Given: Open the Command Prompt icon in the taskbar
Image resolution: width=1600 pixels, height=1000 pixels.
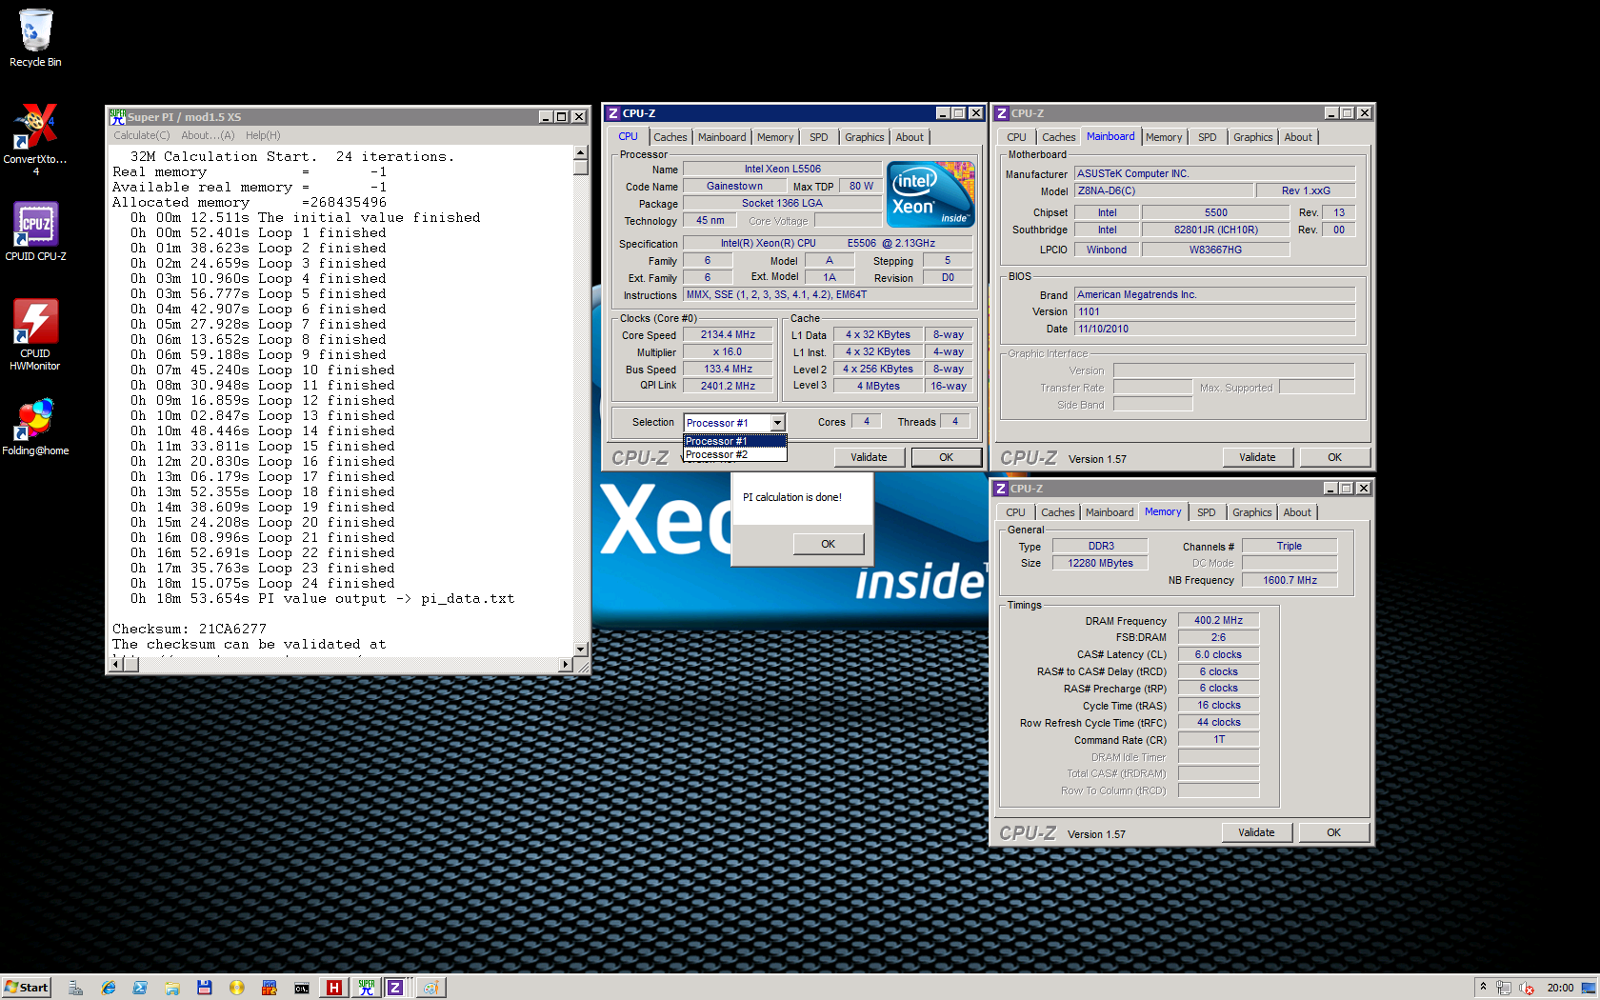Looking at the screenshot, I should tap(301, 987).
